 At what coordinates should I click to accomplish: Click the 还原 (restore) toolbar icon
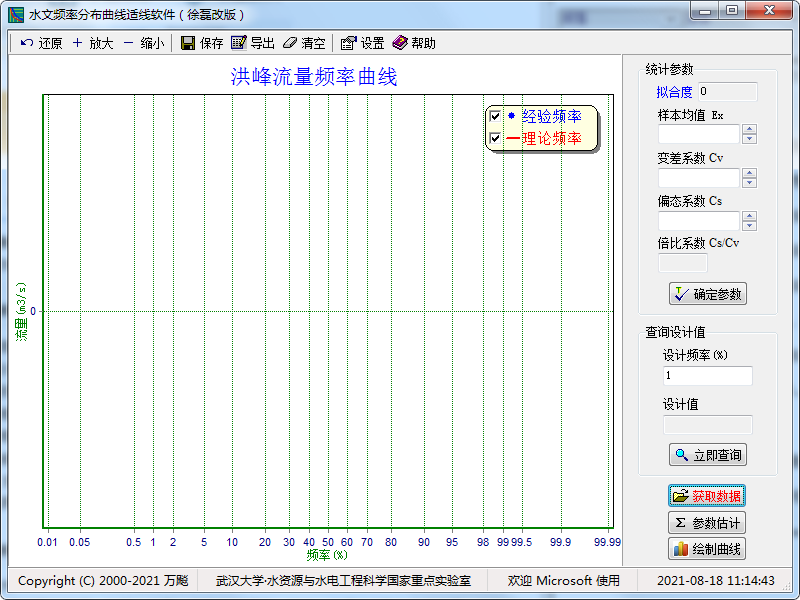[x=27, y=43]
